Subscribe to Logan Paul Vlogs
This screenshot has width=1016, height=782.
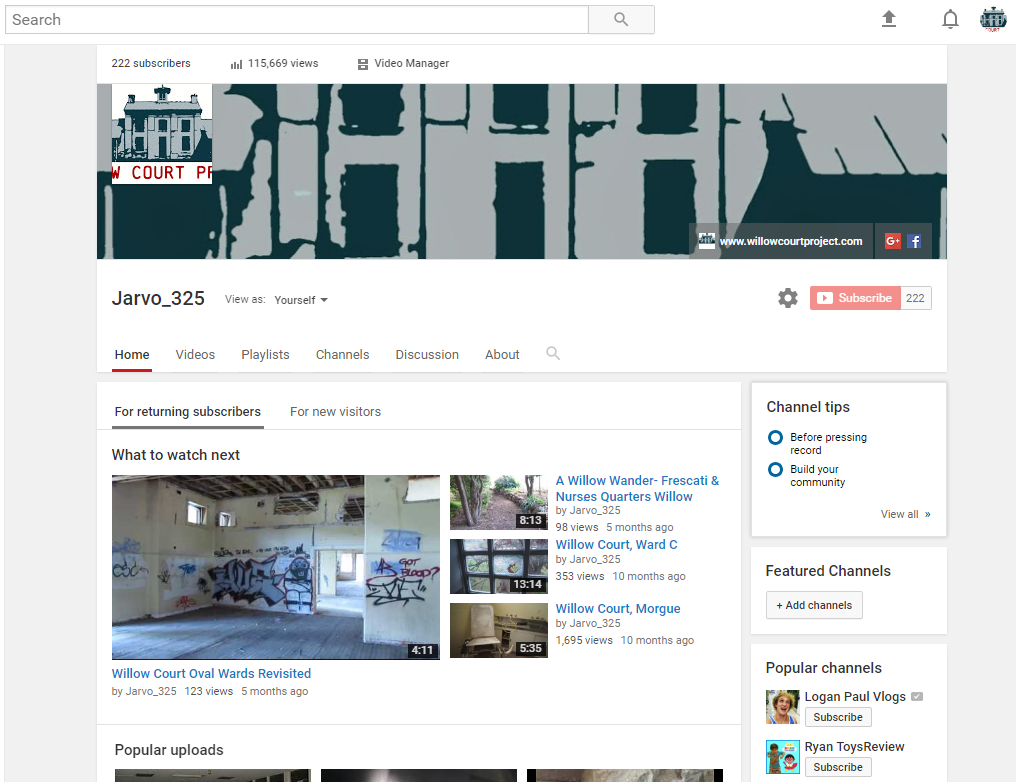tap(838, 717)
